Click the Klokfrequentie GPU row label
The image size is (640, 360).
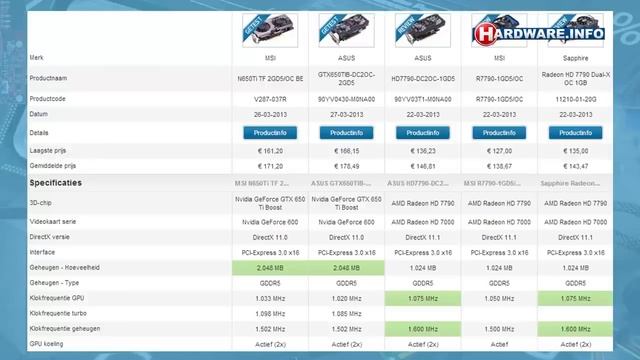tap(57, 298)
